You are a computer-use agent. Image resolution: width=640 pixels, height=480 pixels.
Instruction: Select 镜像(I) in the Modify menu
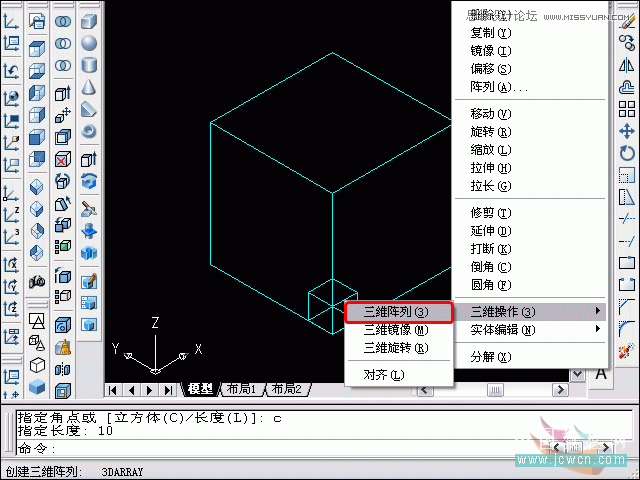530,51
